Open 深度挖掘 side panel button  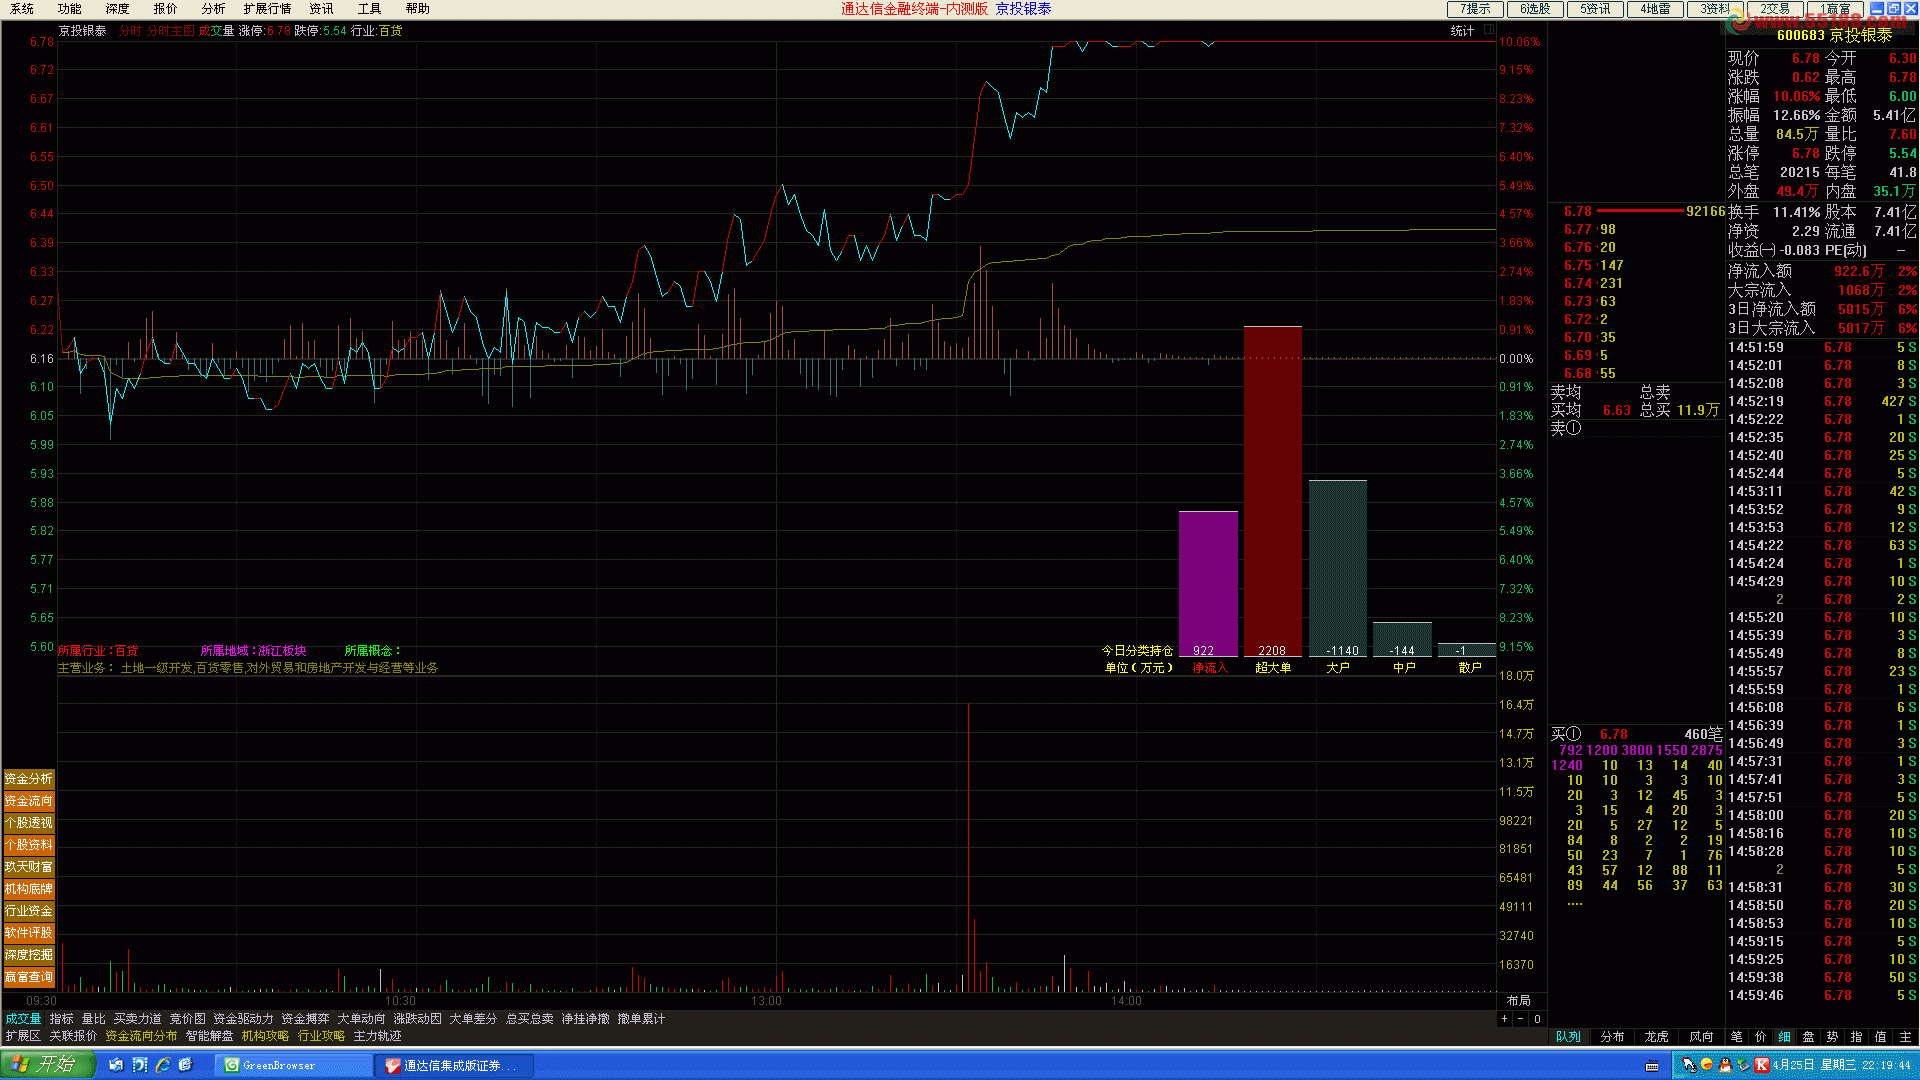[29, 954]
